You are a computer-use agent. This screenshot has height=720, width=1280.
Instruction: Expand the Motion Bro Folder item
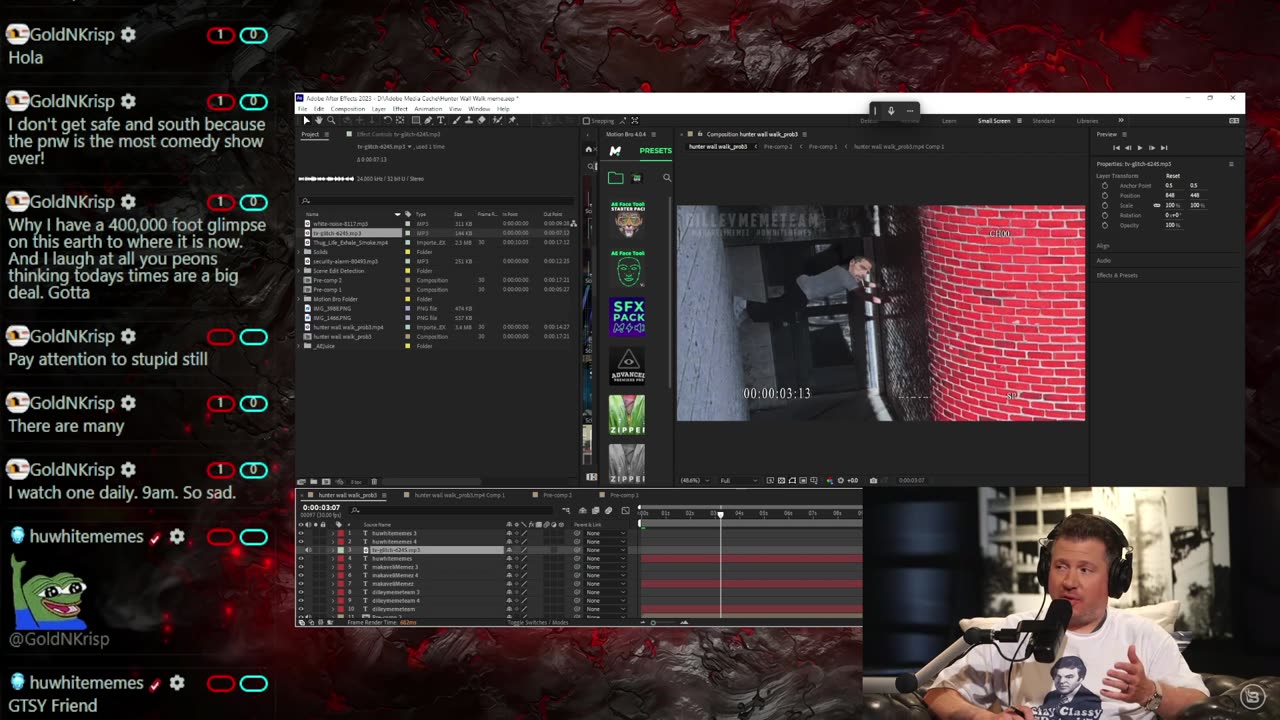(299, 299)
